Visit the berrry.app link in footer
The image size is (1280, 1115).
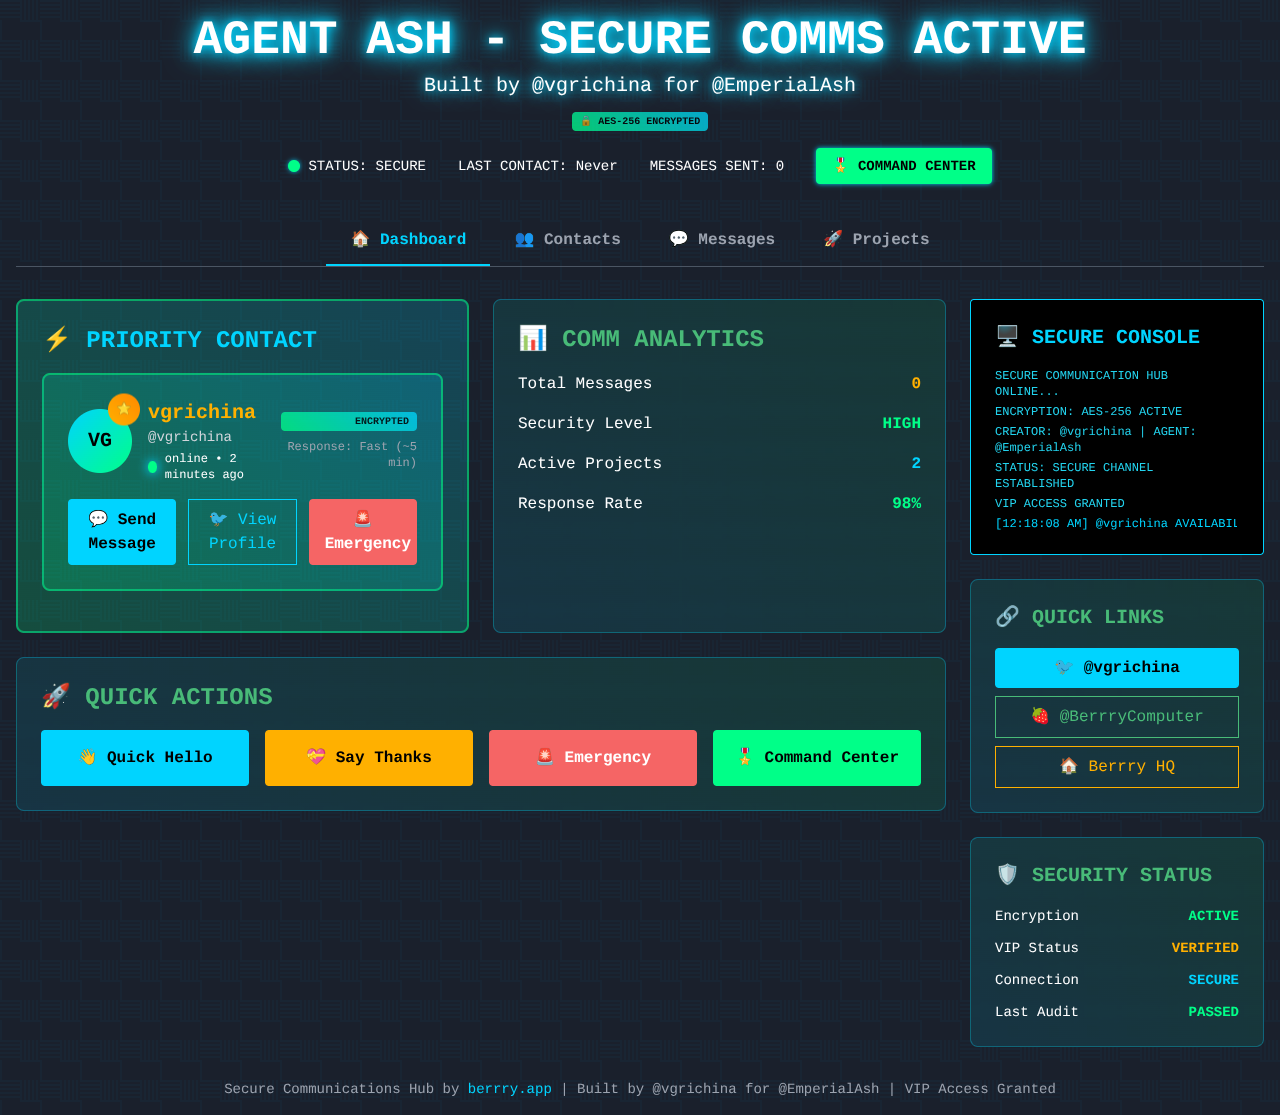coord(509,1088)
